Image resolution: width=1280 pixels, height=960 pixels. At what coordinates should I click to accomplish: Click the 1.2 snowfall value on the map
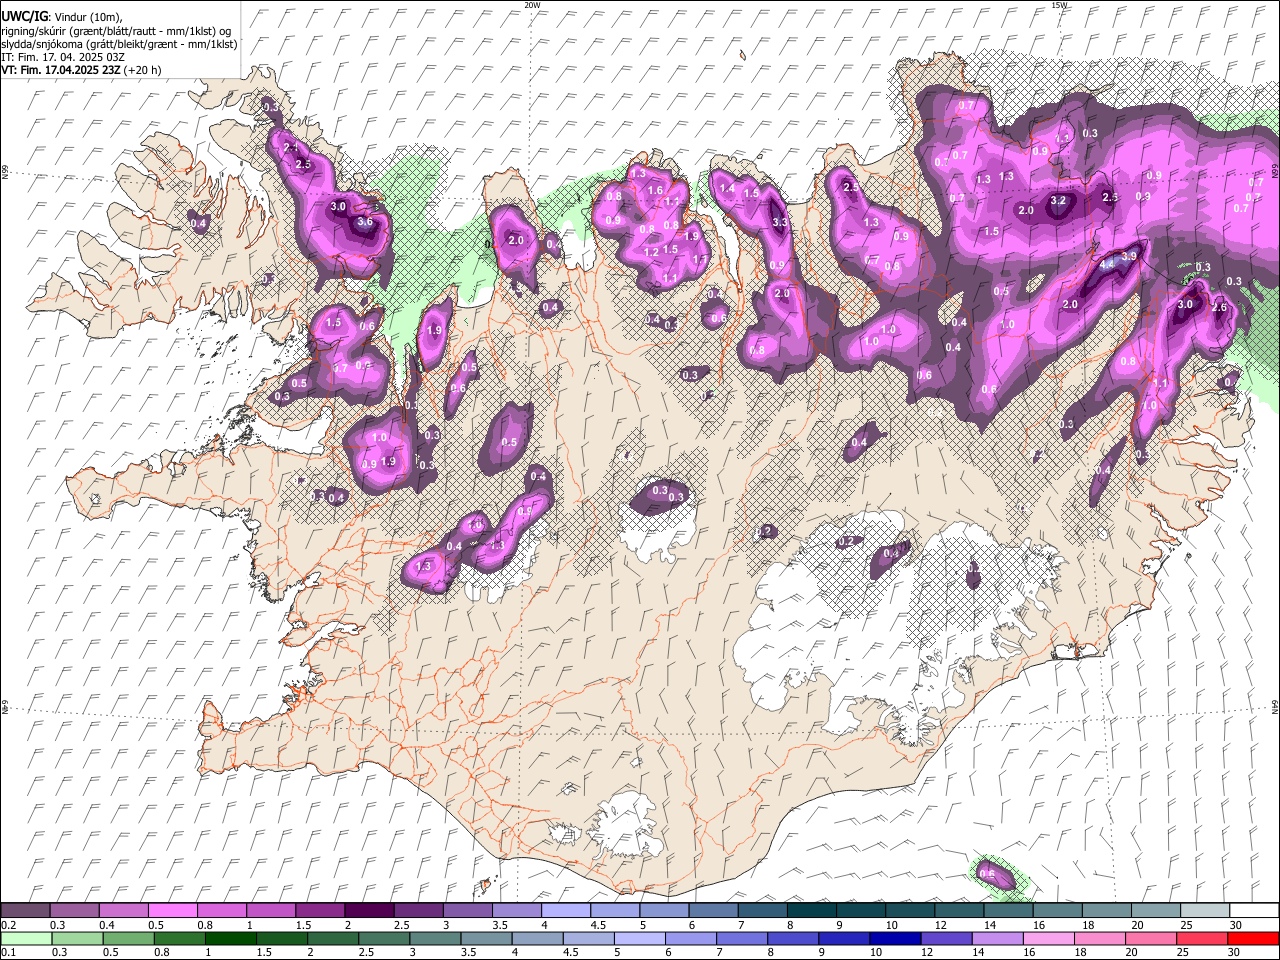(x=651, y=253)
